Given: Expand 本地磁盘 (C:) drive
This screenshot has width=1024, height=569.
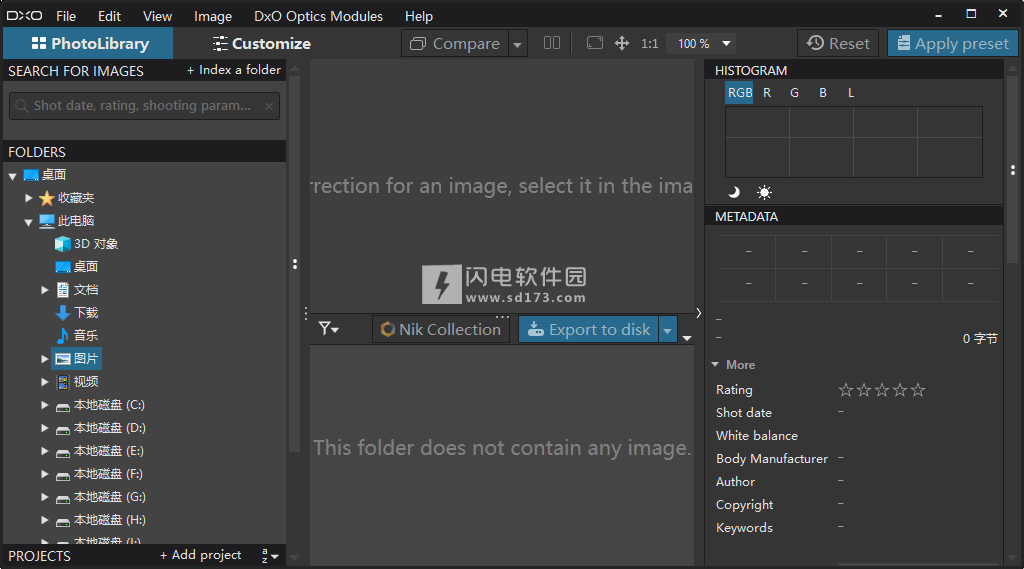Looking at the screenshot, I should 44,405.
